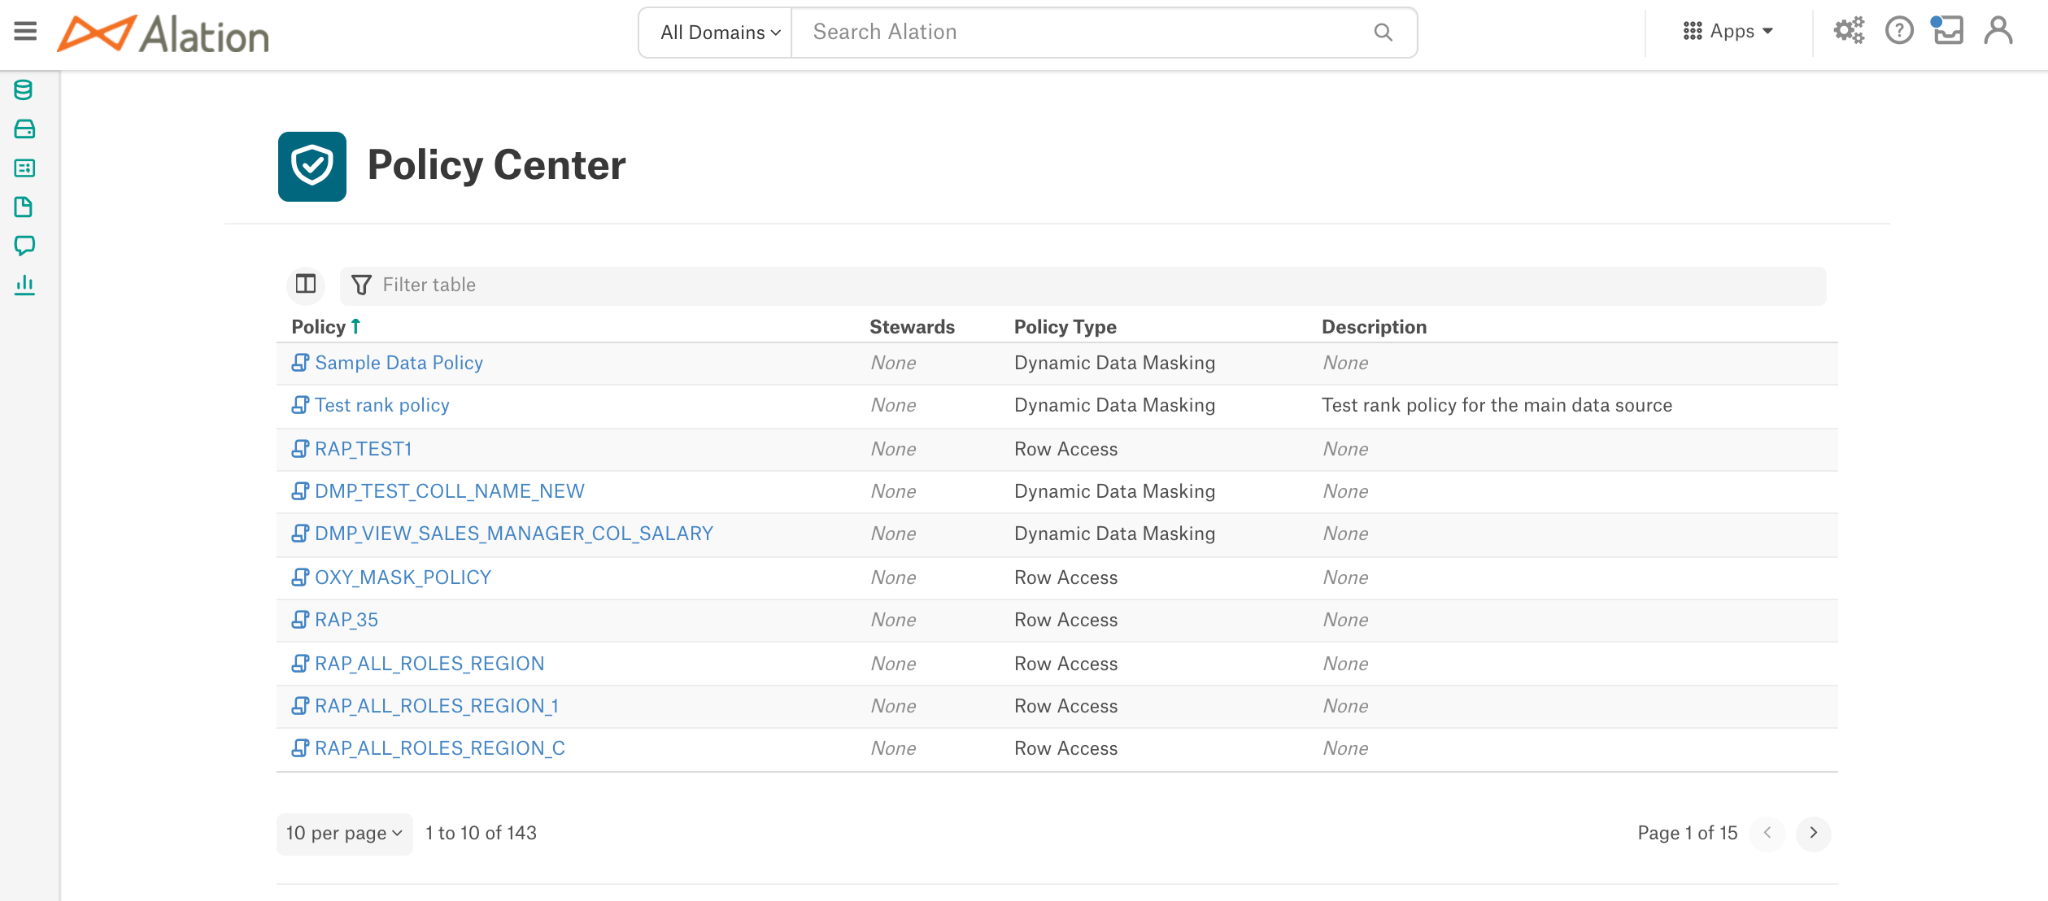Screen dimensions: 2048x901
Task: Expand the All Domains dropdown
Action: click(x=719, y=32)
